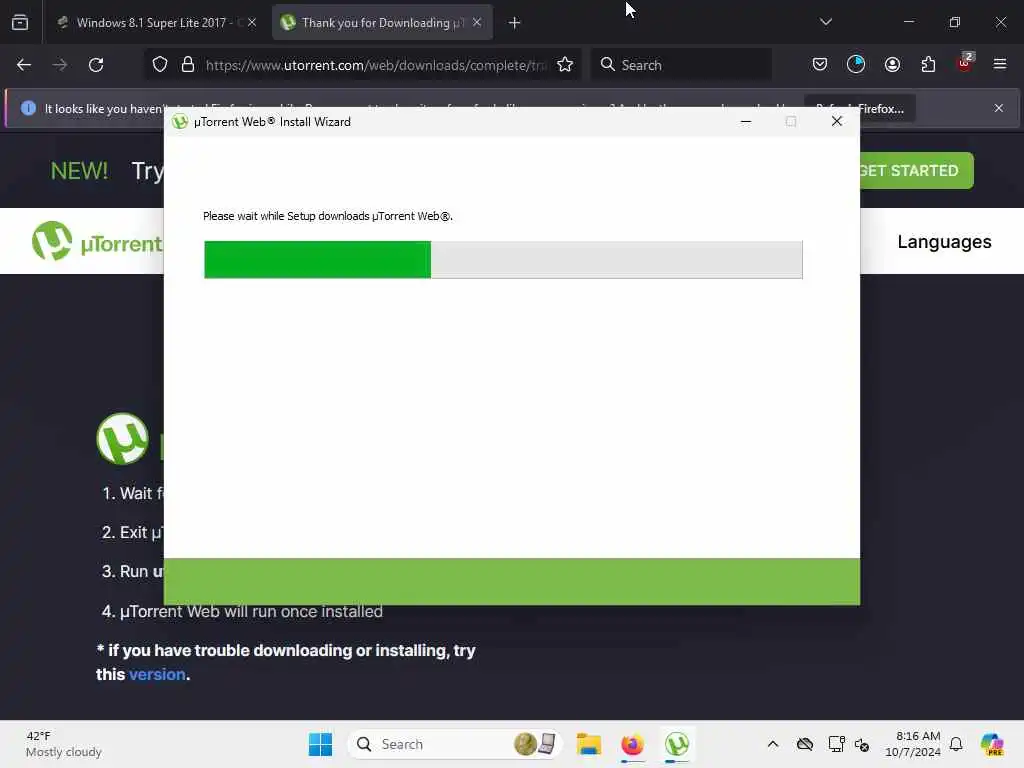Open the blue circular toolbar icon beside Pocket

coord(856,65)
